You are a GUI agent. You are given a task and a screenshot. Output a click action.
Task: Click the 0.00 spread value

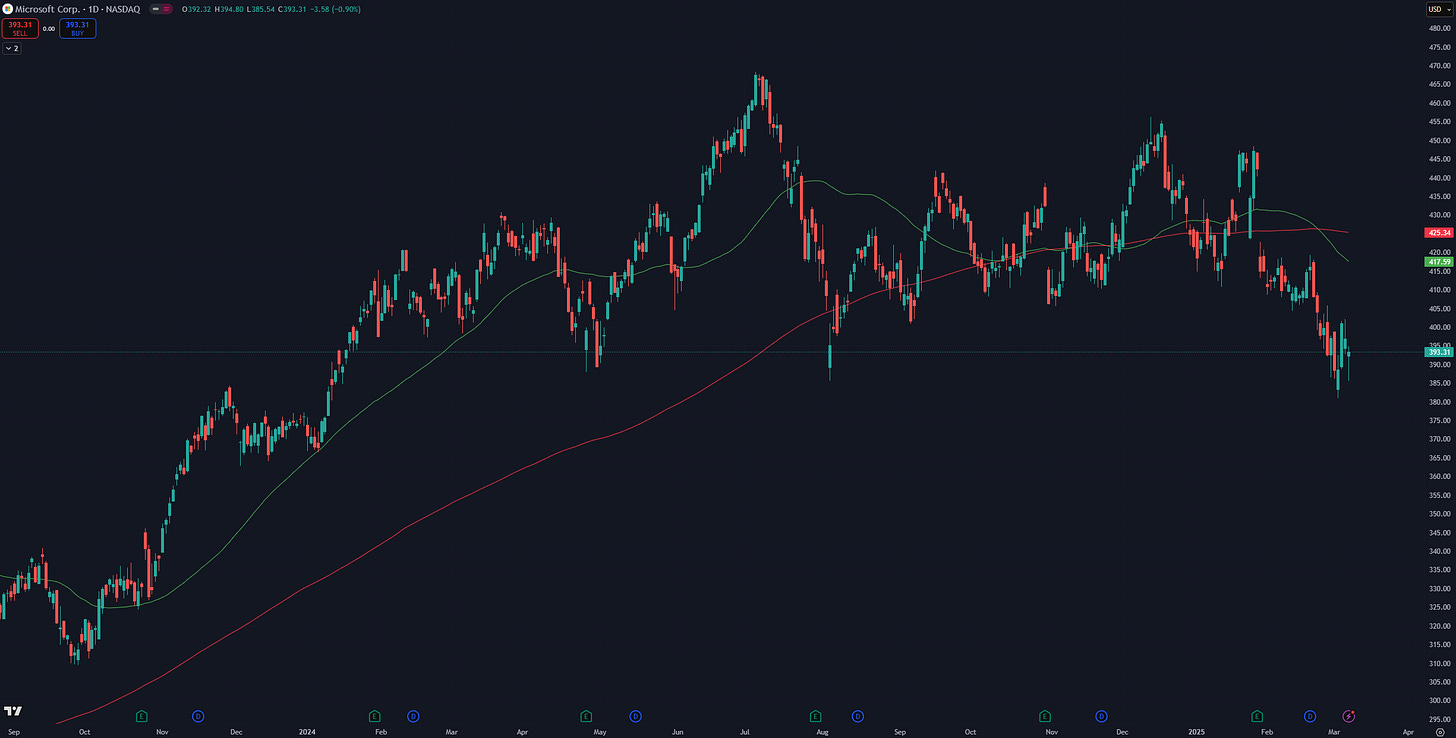tap(48, 28)
